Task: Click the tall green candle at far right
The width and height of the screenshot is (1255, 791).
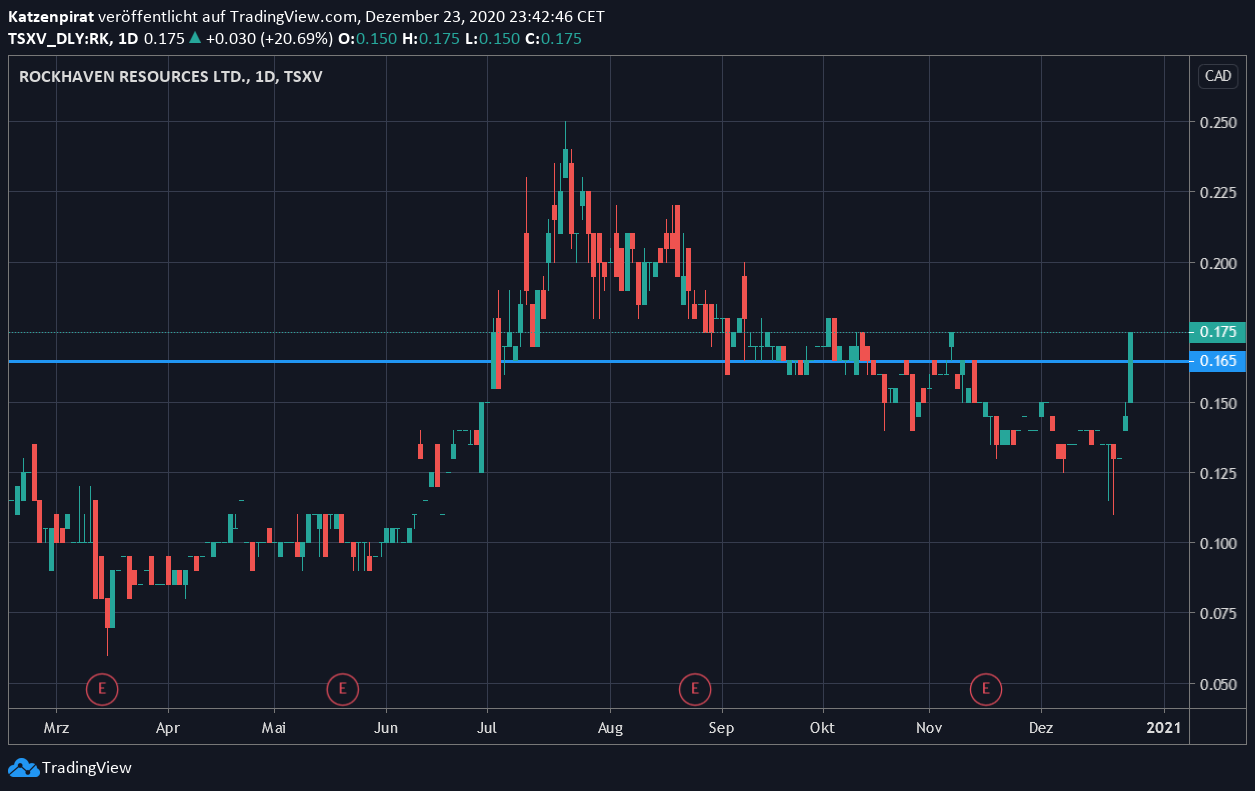Action: coord(1131,367)
